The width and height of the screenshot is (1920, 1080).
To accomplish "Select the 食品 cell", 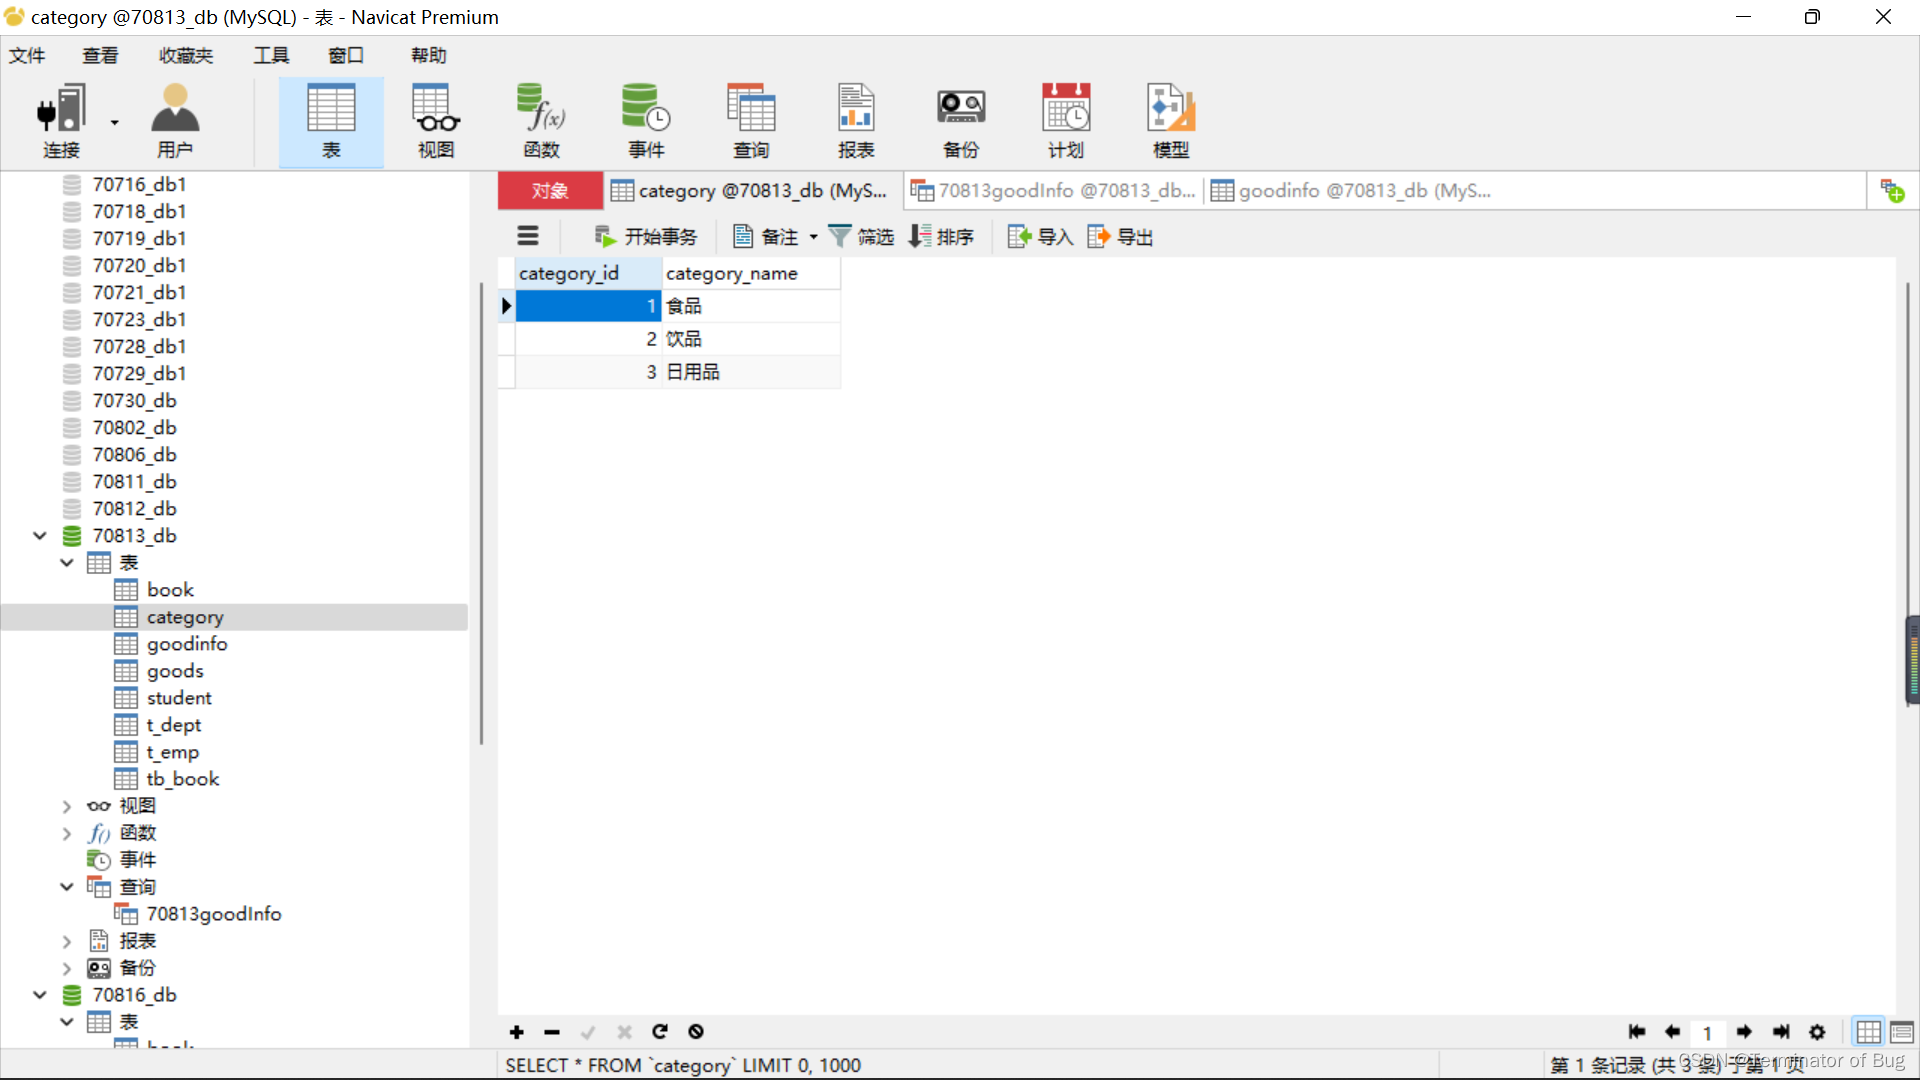I will [751, 306].
